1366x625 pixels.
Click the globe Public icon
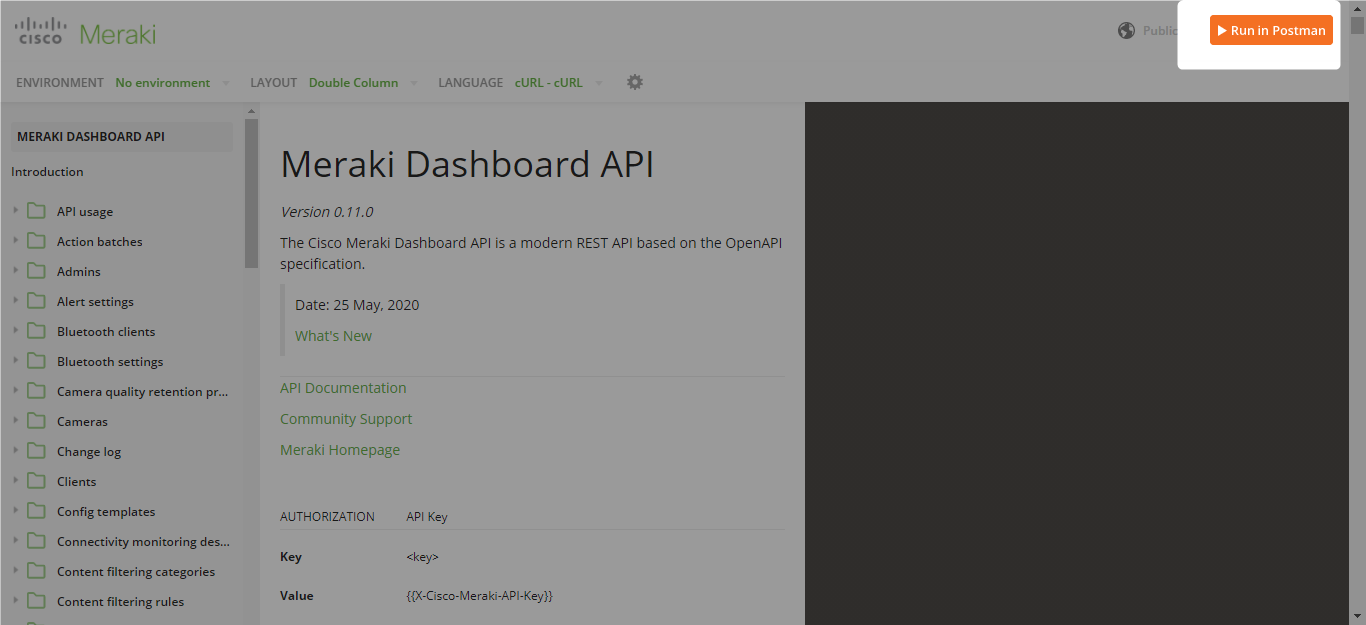coord(1127,30)
